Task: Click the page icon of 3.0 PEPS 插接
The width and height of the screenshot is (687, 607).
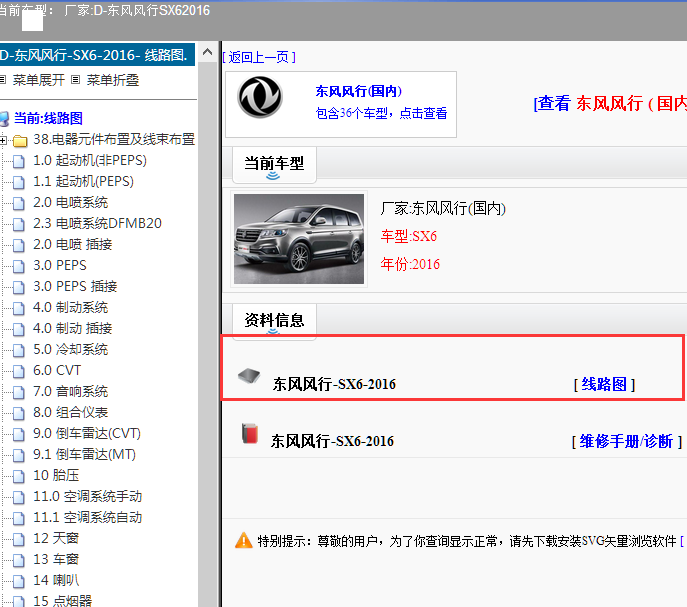Action: click(19, 288)
